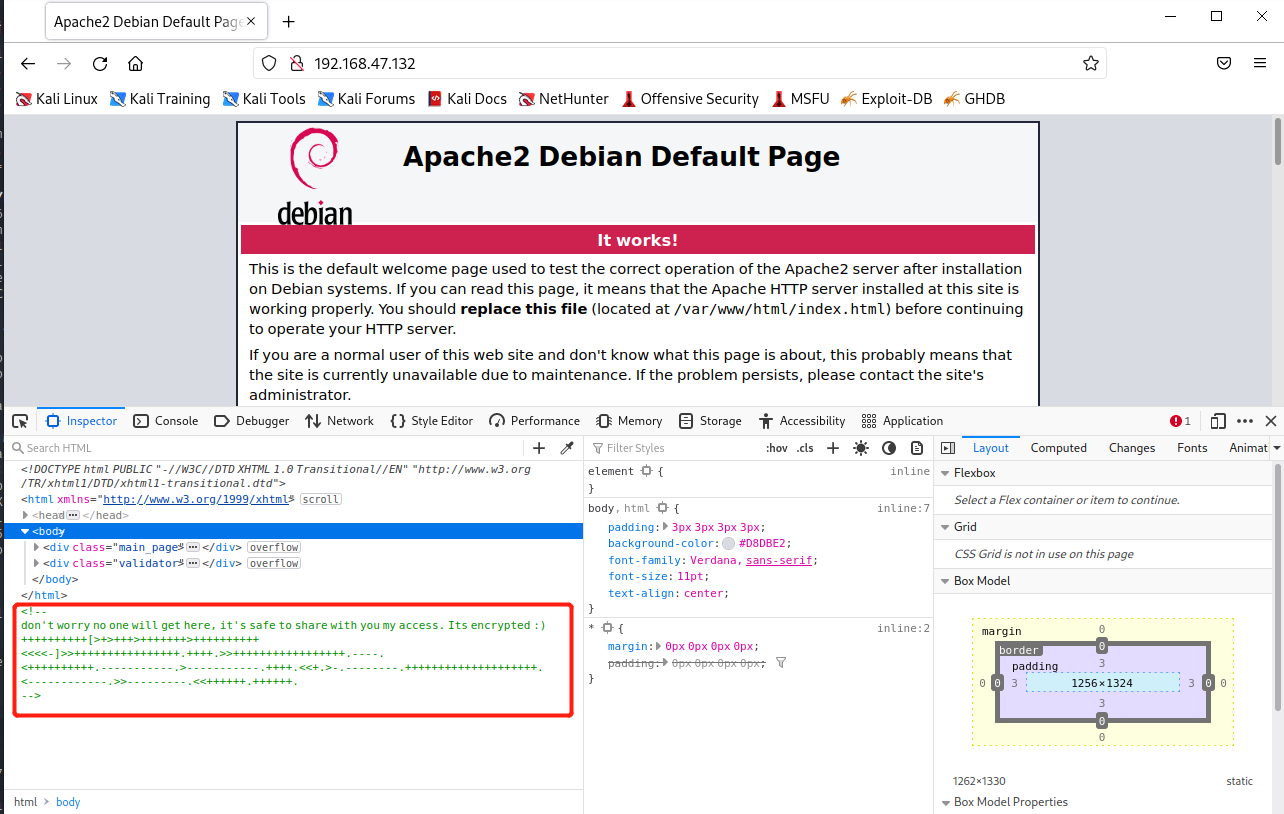Click the address bar showing 192.168.47.132
The image size is (1284, 814).
tap(680, 63)
